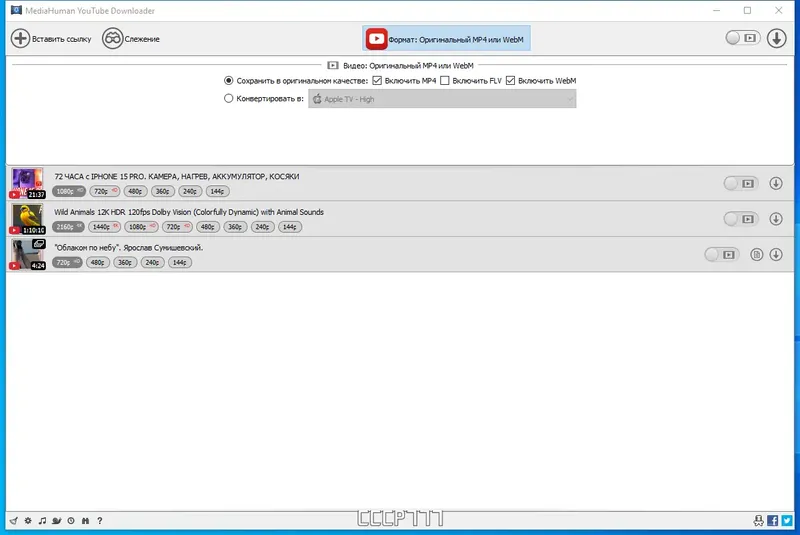This screenshot has height=535, width=800.
Task: Select 360p quality for iPhone 15 Pro video
Action: tap(163, 191)
